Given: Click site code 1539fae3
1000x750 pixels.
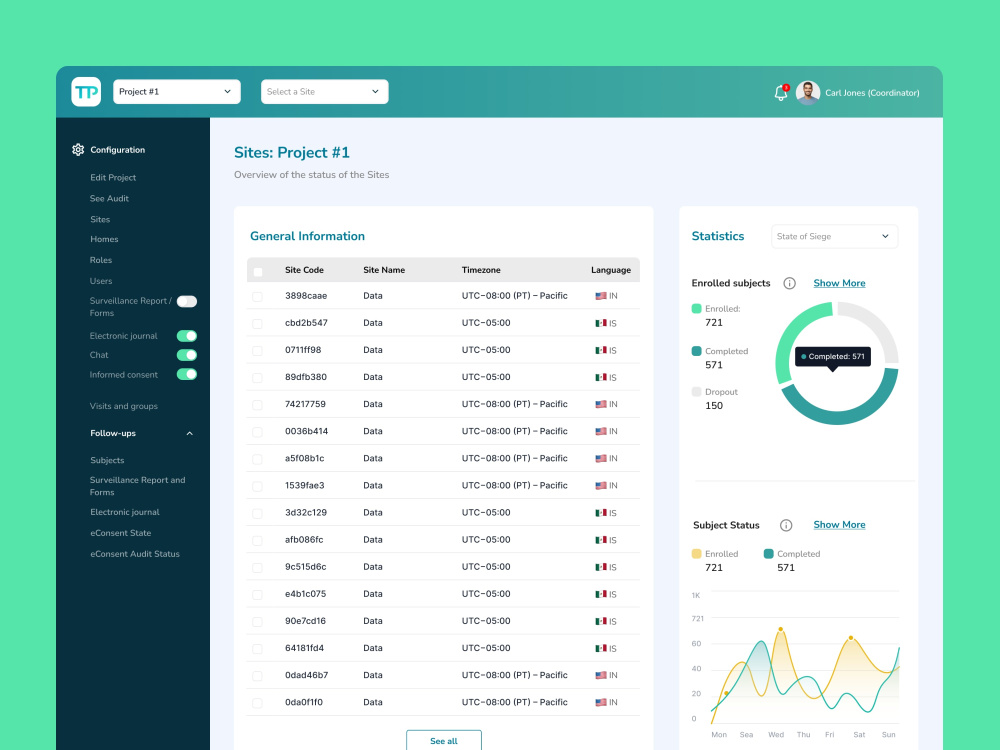Looking at the screenshot, I should [304, 485].
